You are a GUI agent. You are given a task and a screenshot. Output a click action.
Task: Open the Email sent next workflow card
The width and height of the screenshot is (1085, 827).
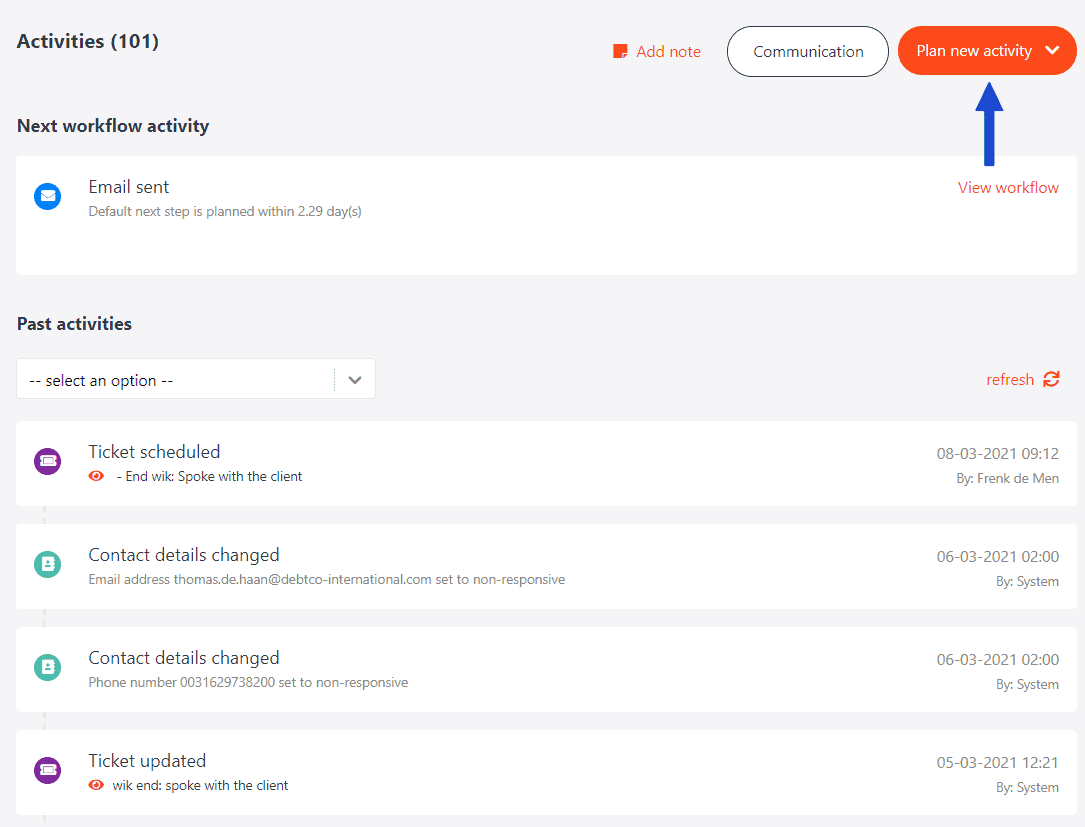click(x=546, y=215)
